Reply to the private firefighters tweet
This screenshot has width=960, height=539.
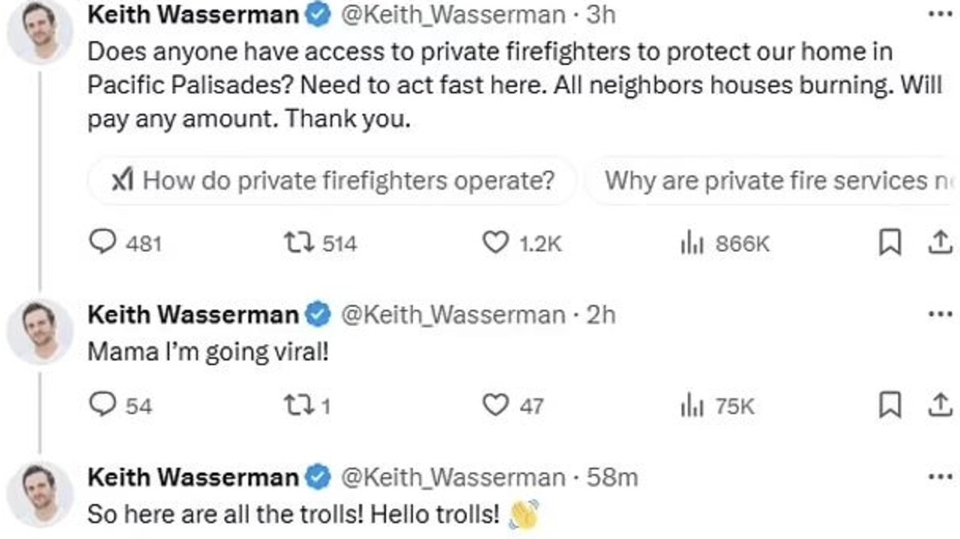tap(104, 243)
